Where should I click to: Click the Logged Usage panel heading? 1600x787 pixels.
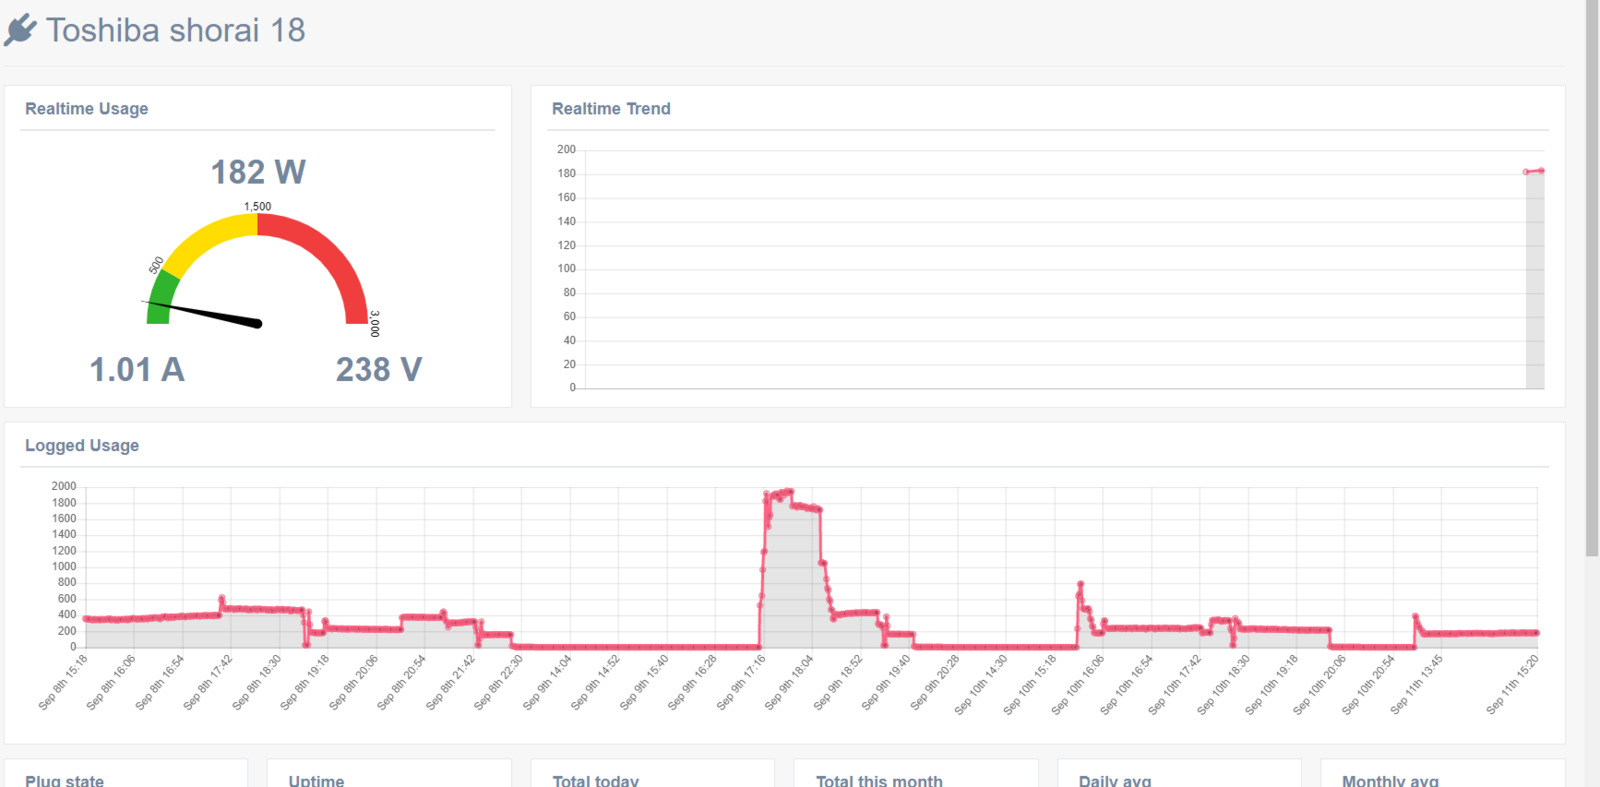click(x=82, y=446)
